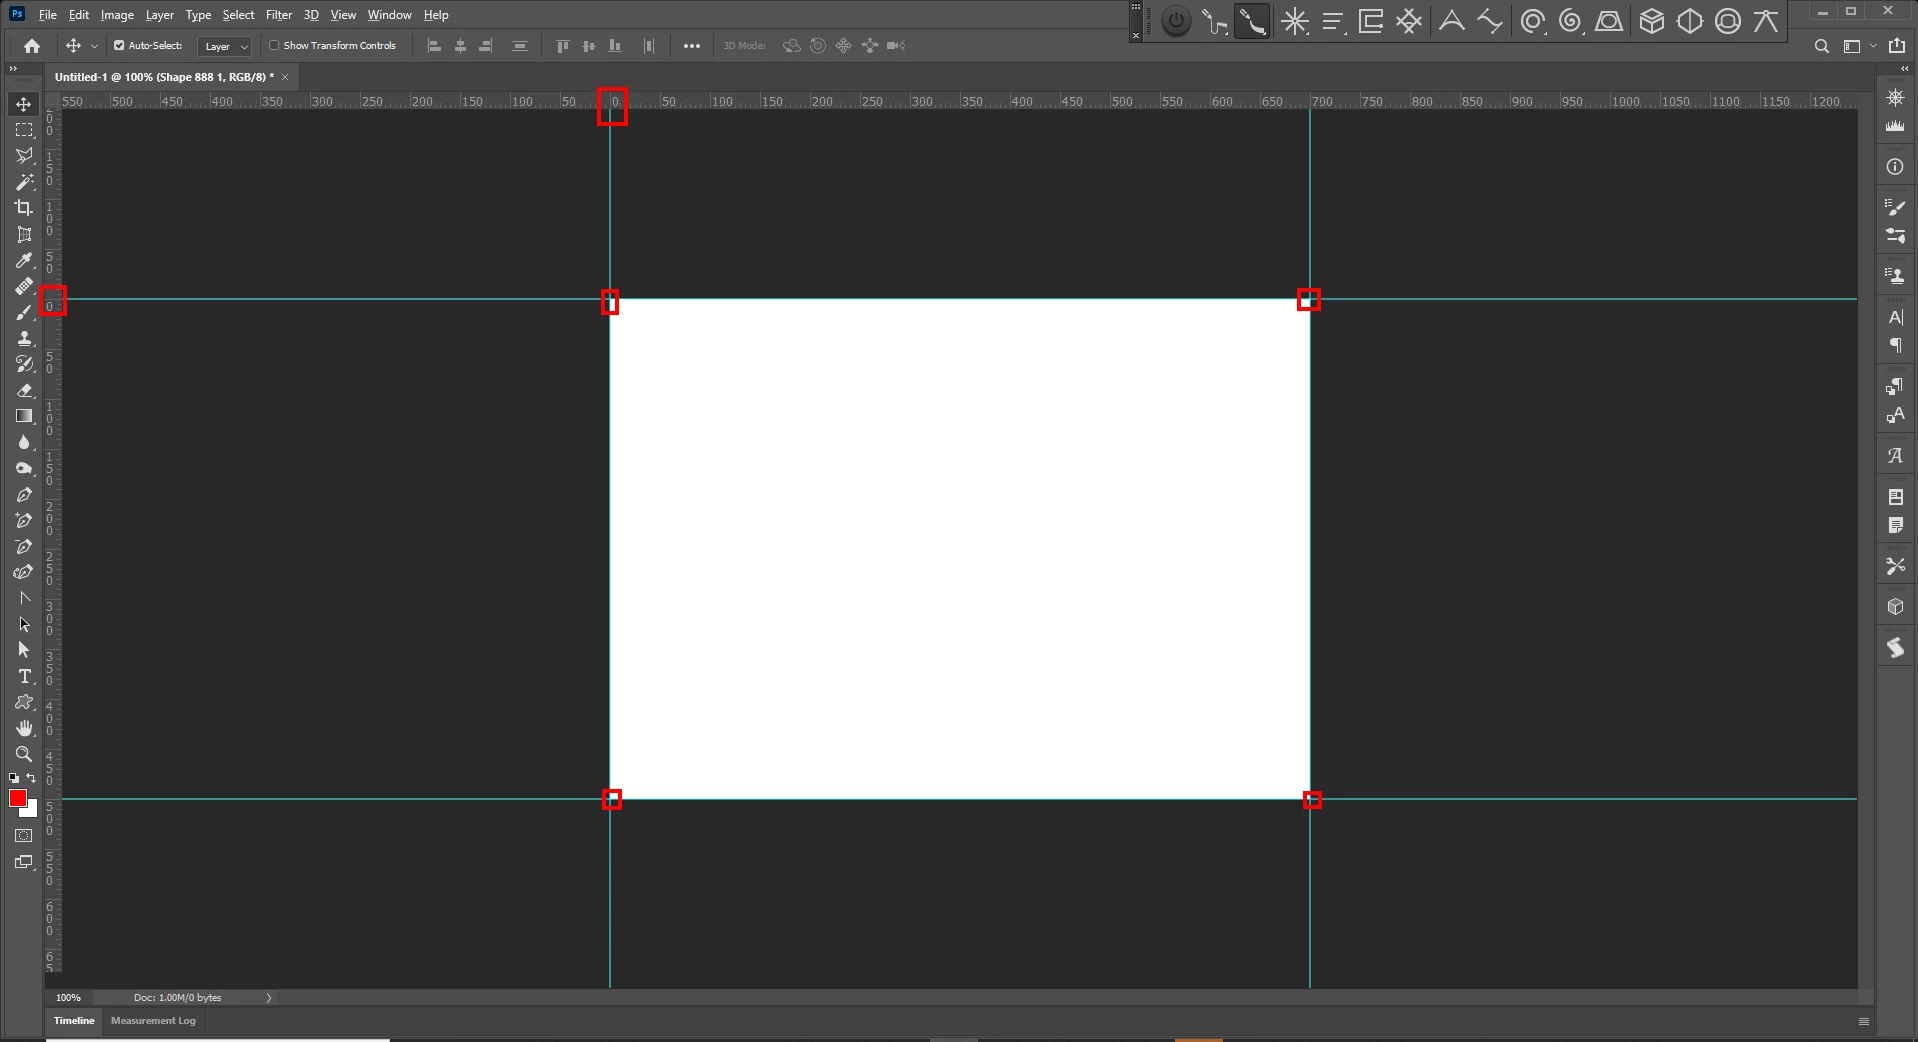Pick the Zoom tool in toolbar

click(24, 754)
